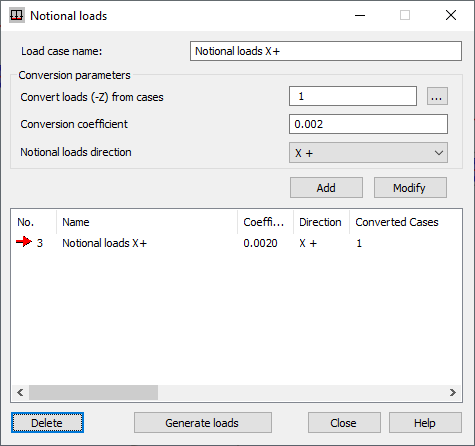
Task: Click the right scroll arrow of the list
Action: click(x=453, y=392)
